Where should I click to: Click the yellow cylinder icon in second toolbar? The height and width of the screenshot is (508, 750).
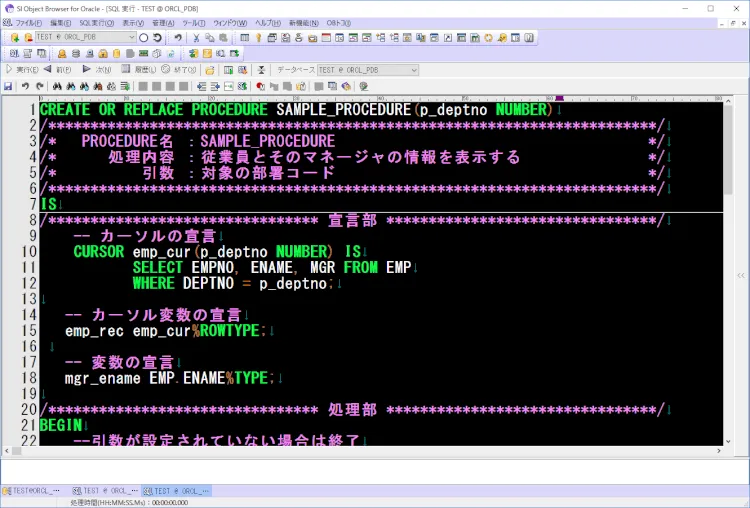coord(116,54)
